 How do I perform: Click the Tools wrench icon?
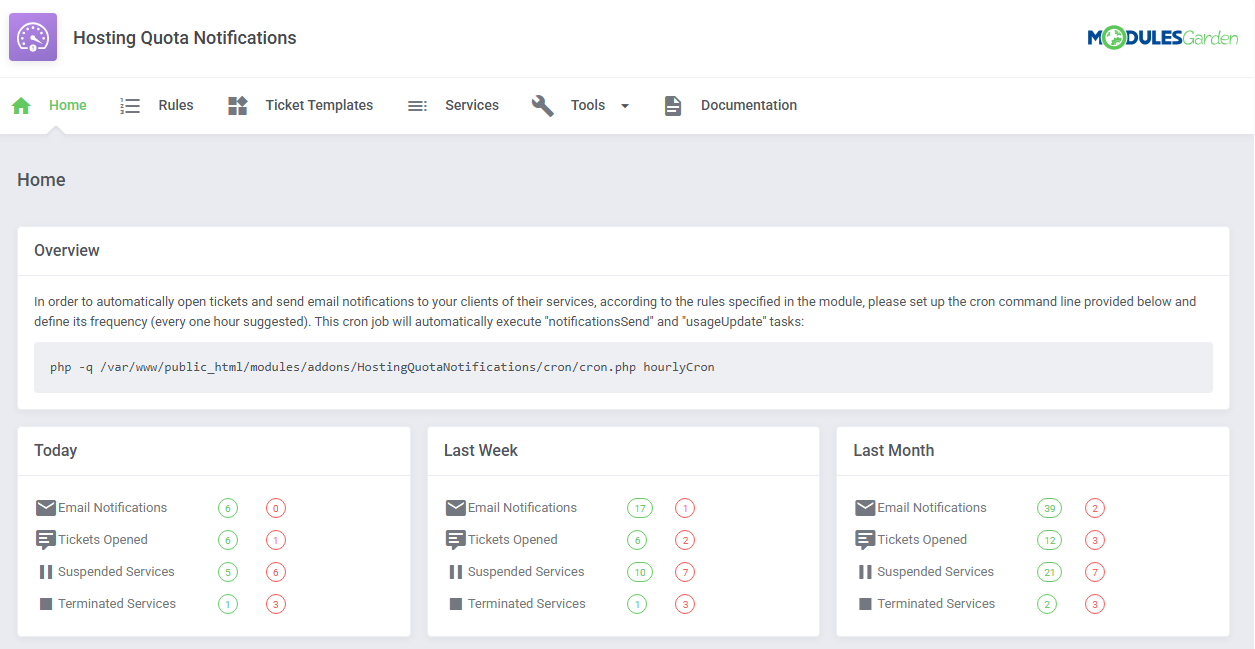click(x=543, y=104)
